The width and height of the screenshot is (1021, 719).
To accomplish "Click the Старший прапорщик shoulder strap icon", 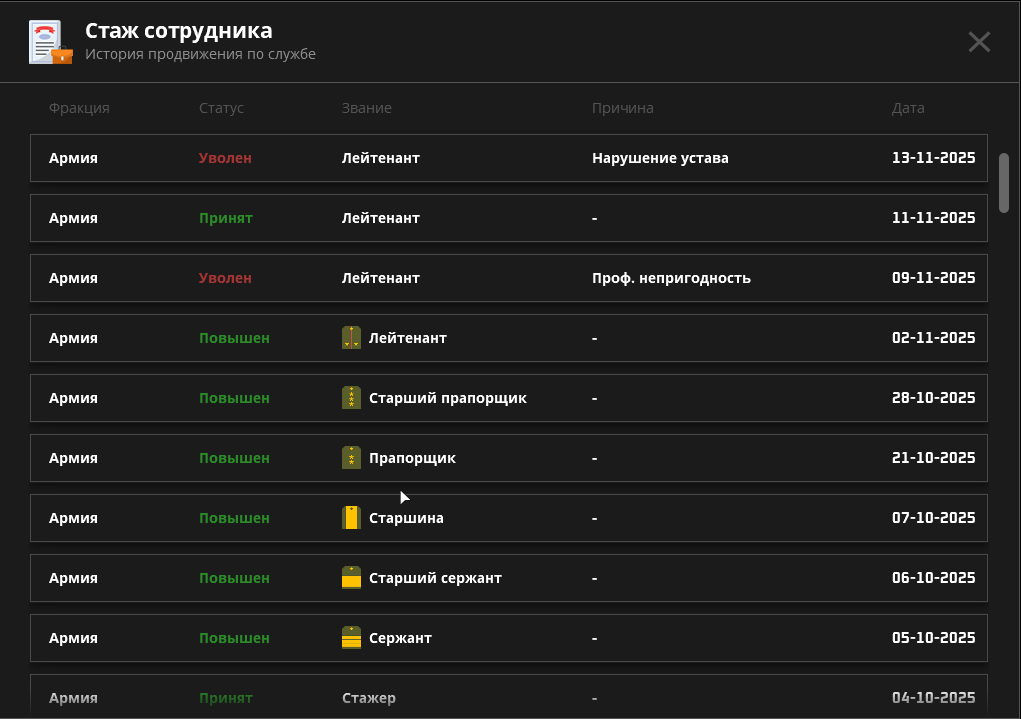I will pos(351,398).
